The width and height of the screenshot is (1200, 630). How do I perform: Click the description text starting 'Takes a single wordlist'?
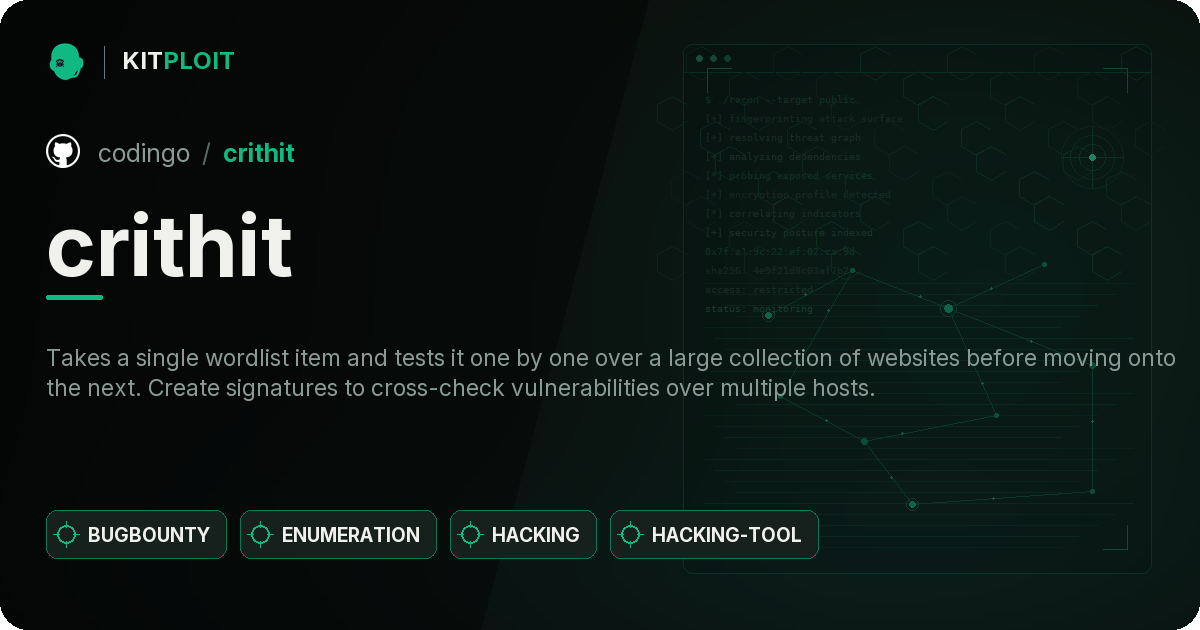click(x=610, y=373)
